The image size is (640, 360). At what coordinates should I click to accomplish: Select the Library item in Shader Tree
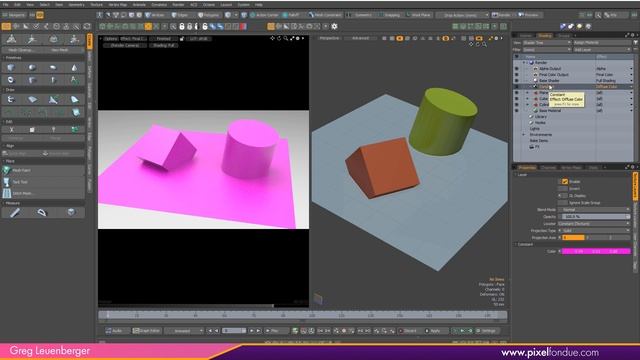pos(541,116)
